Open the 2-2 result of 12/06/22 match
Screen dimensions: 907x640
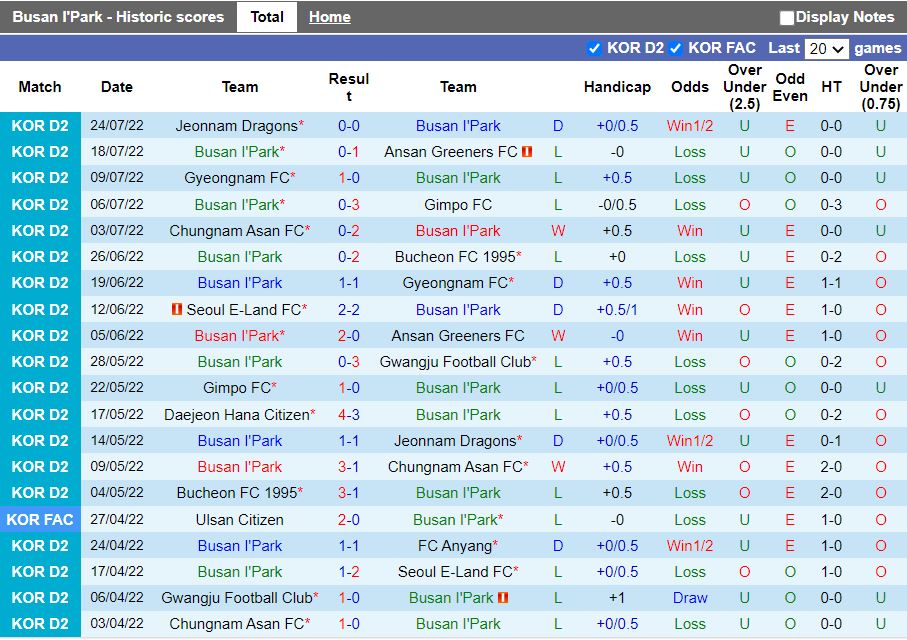tap(349, 310)
